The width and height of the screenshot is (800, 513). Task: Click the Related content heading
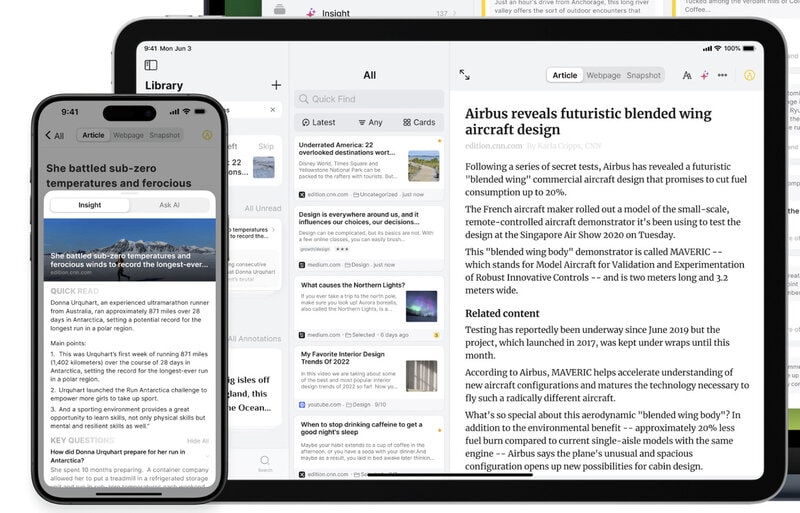pyautogui.click(x=502, y=313)
